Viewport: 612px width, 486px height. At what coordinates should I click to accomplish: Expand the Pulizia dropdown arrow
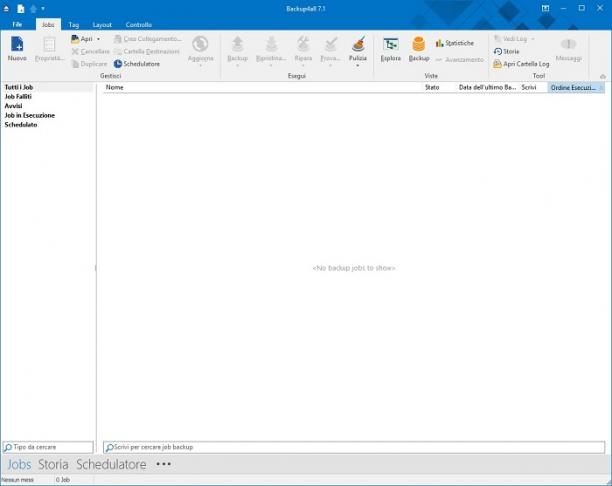tap(358, 66)
